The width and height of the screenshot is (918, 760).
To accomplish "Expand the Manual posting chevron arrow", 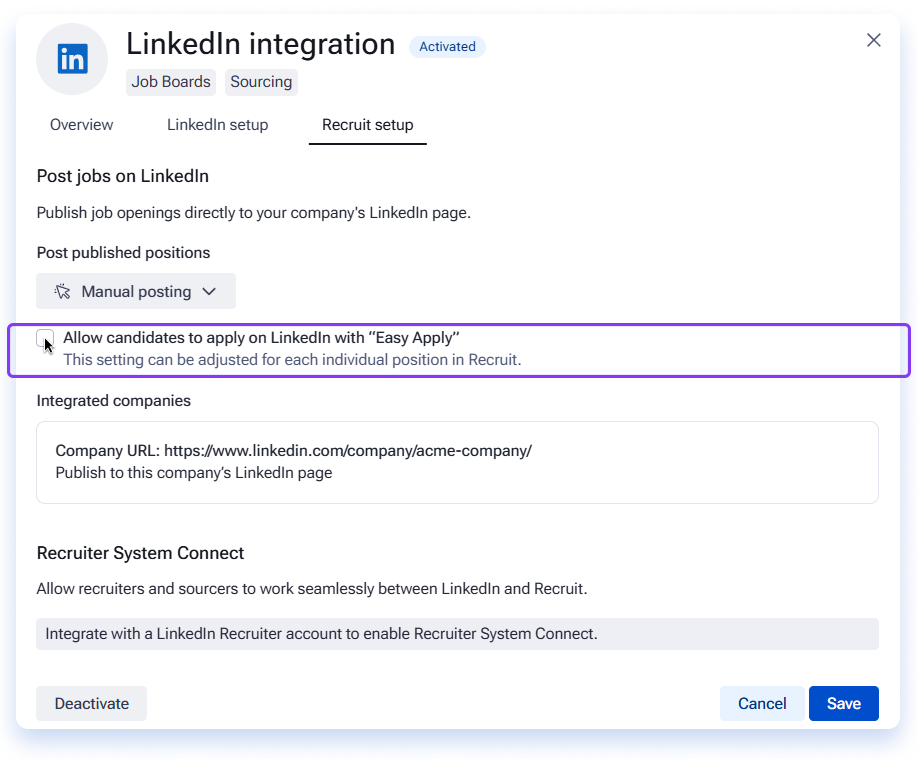I will pyautogui.click(x=209, y=292).
